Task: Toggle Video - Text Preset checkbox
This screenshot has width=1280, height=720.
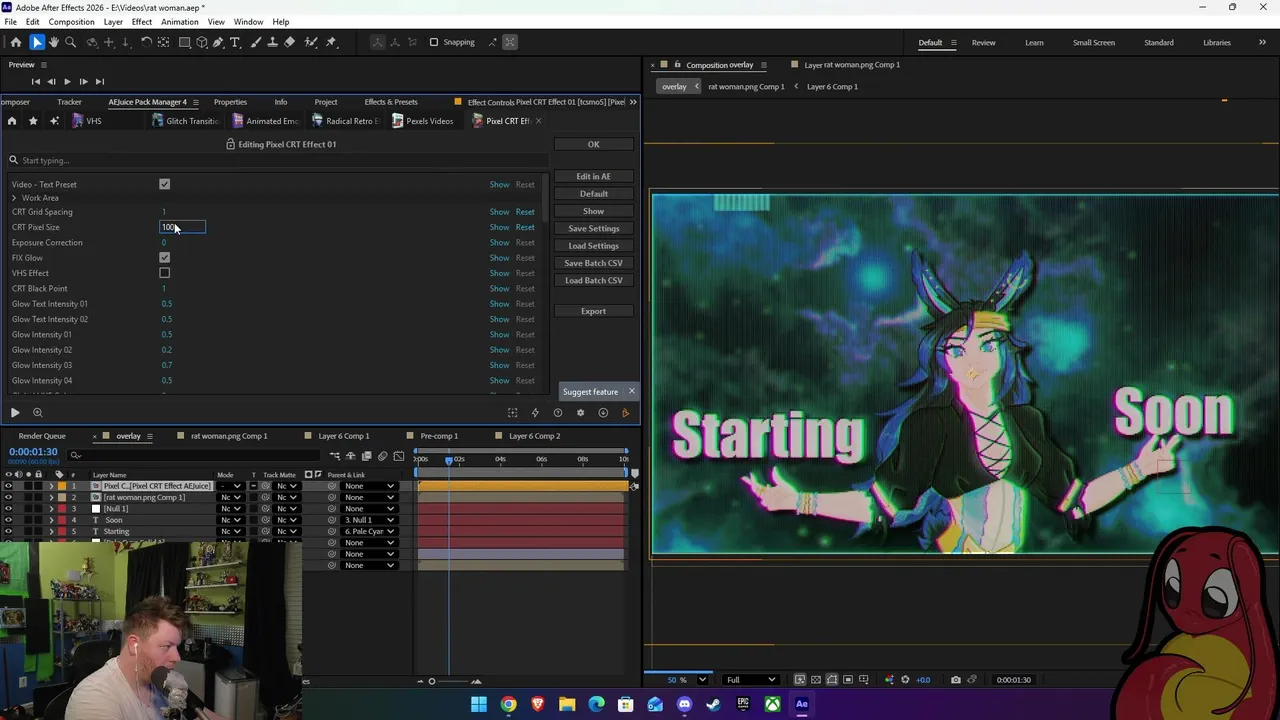Action: coord(164,184)
